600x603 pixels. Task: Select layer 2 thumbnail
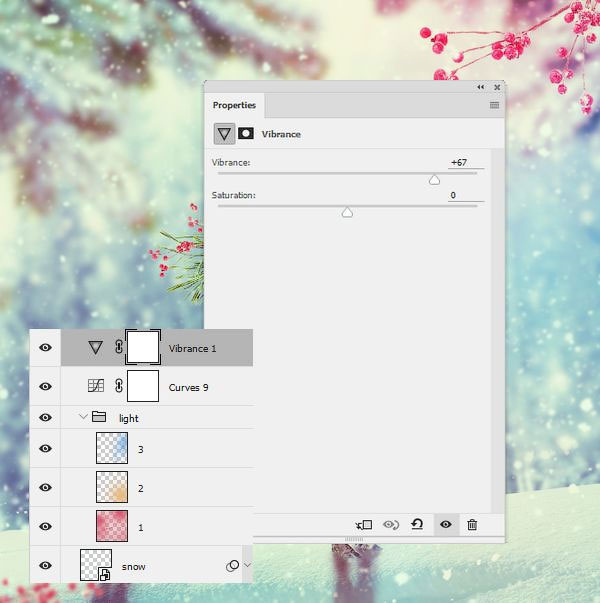pyautogui.click(x=112, y=487)
